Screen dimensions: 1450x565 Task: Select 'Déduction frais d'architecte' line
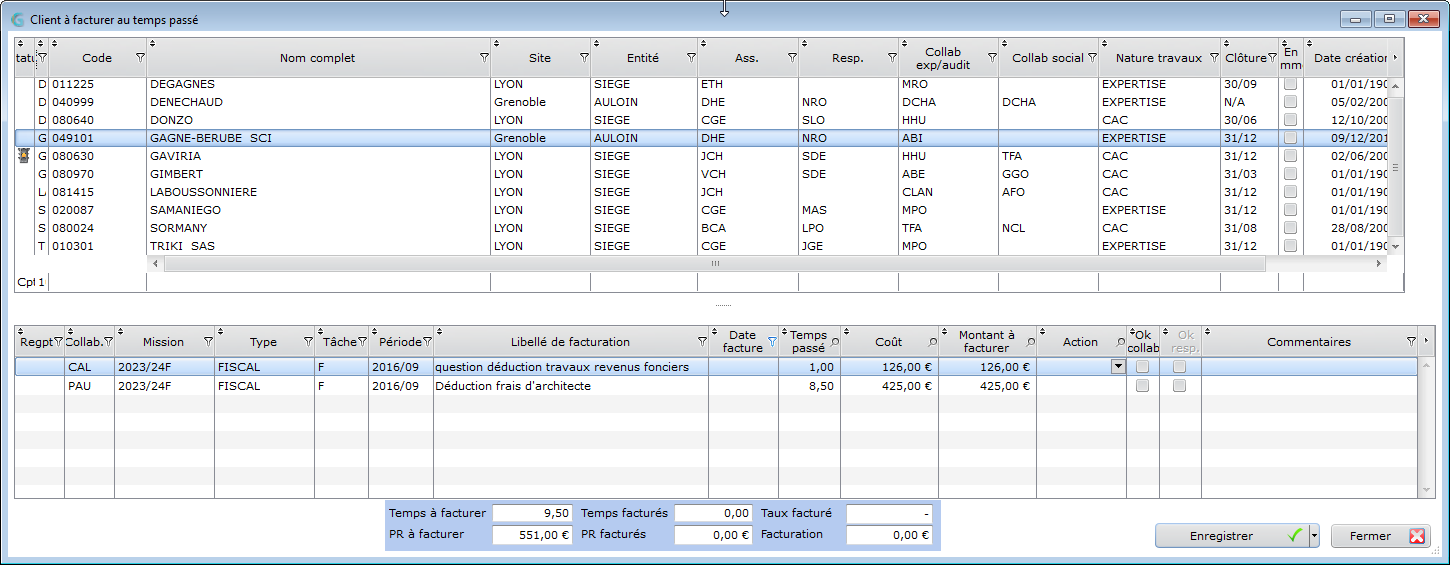(716, 386)
